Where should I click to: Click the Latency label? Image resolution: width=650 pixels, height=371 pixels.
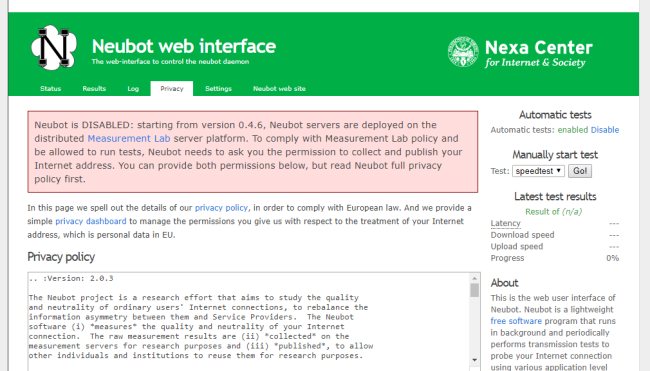(x=505, y=223)
